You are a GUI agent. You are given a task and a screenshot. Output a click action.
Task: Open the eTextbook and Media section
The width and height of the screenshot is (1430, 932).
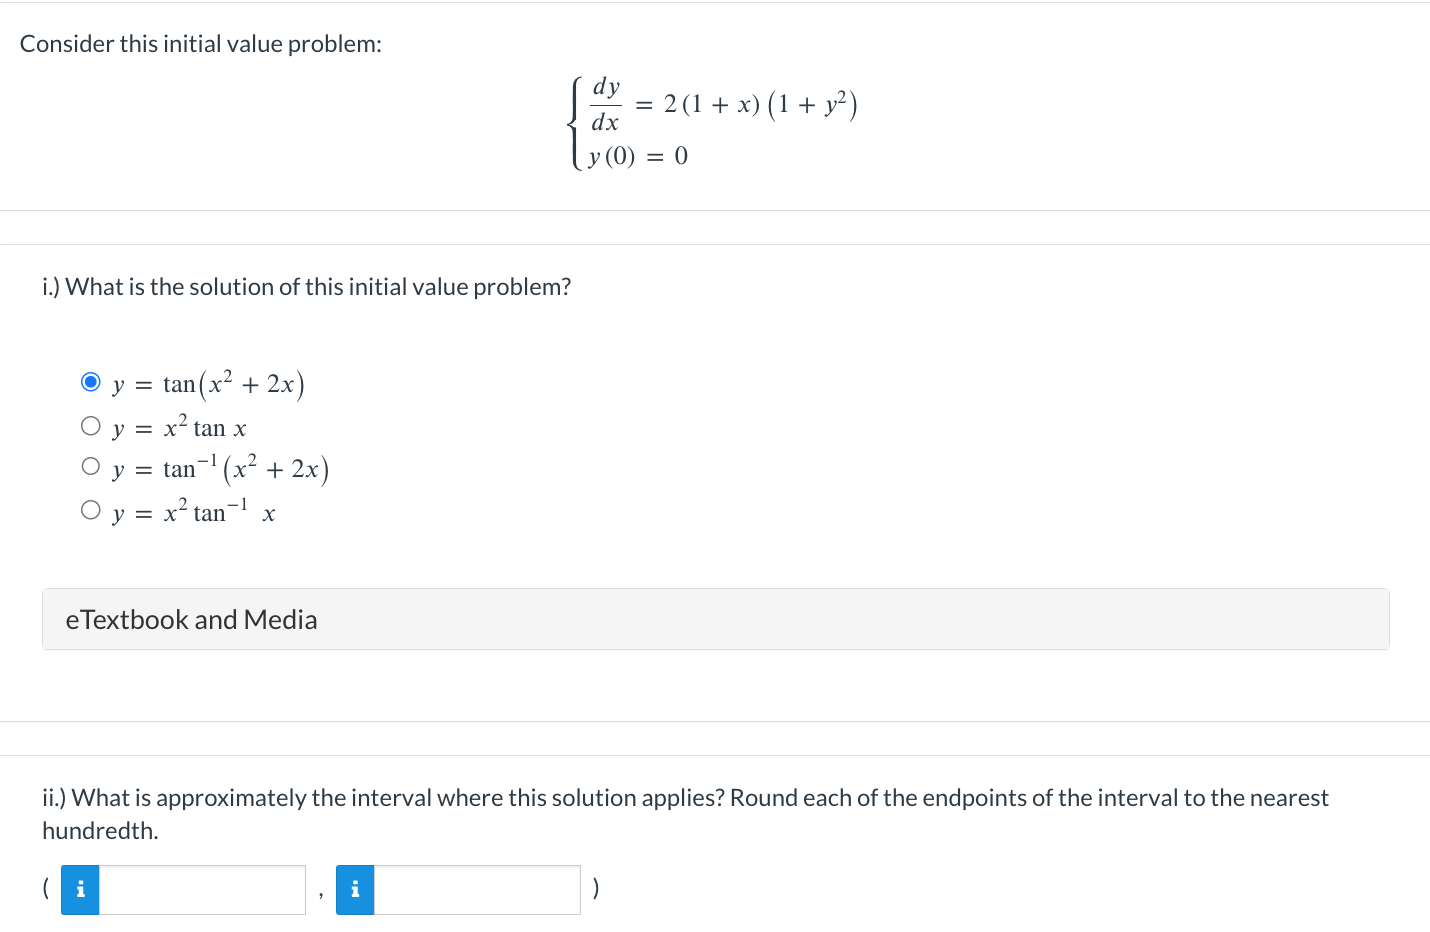point(715,619)
